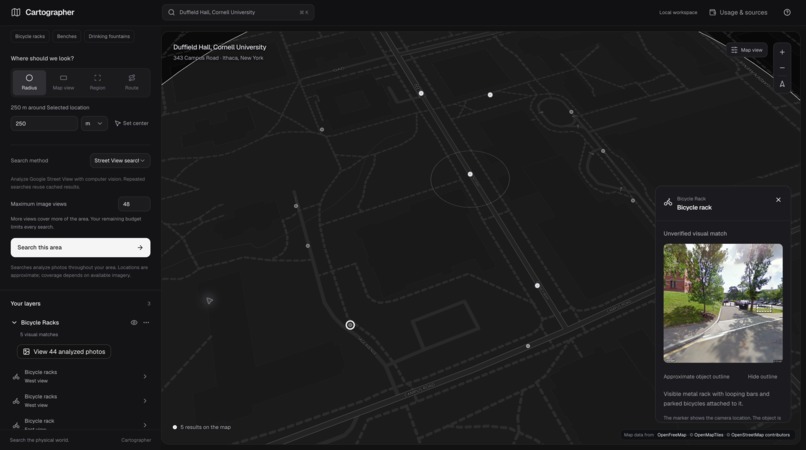This screenshot has height=450, width=806.
Task: Edit the Maximum image views field
Action: click(x=134, y=204)
